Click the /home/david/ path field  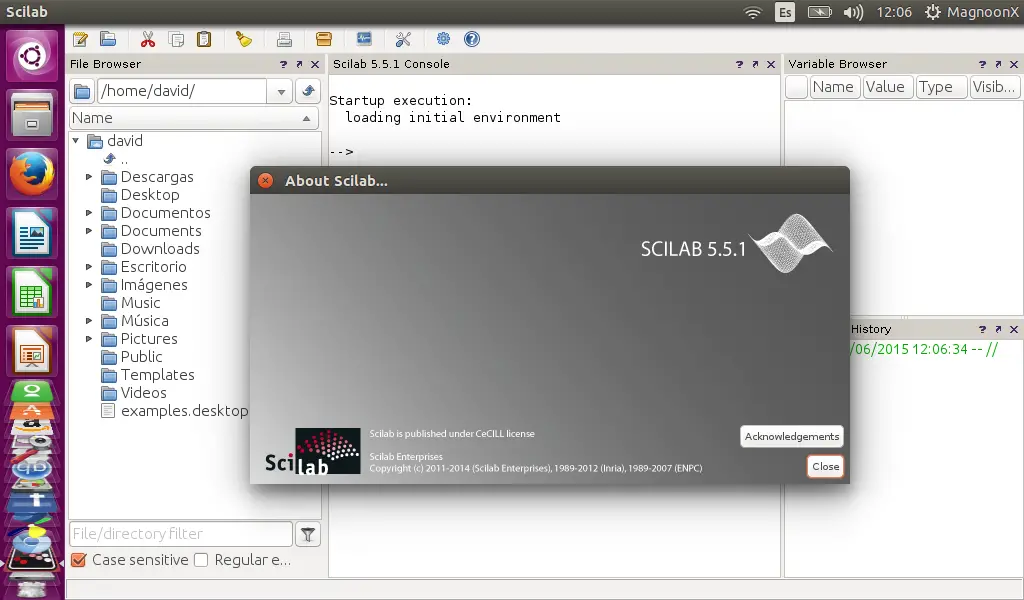182,91
